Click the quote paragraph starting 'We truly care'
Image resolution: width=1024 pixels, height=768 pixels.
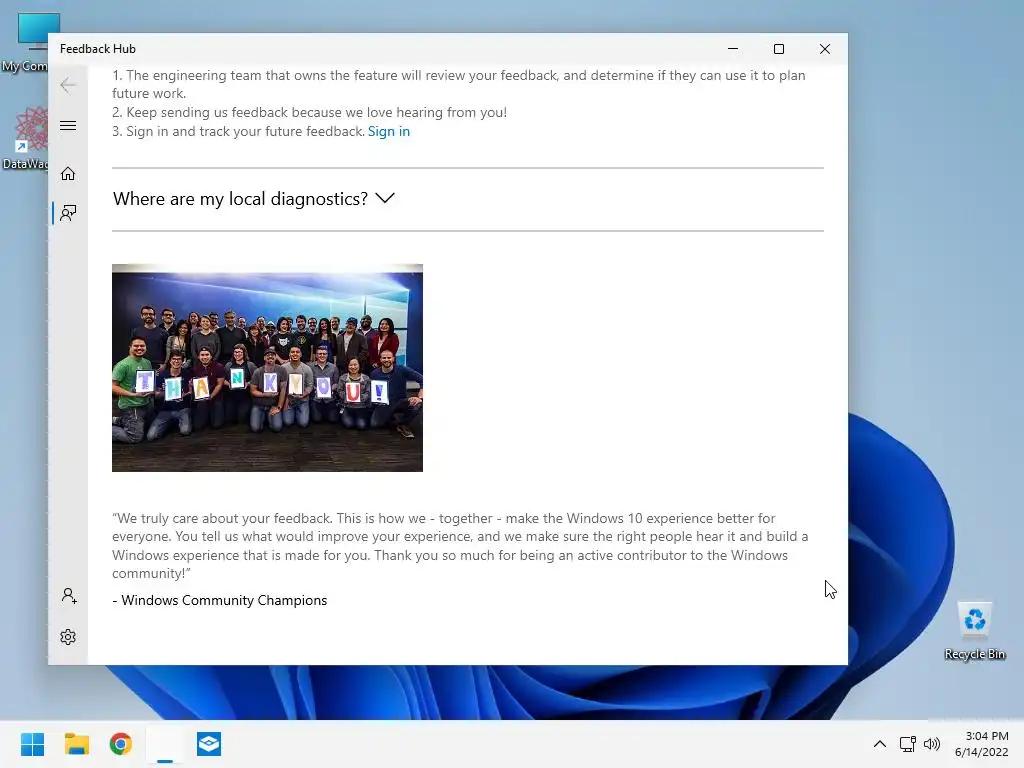[460, 545]
